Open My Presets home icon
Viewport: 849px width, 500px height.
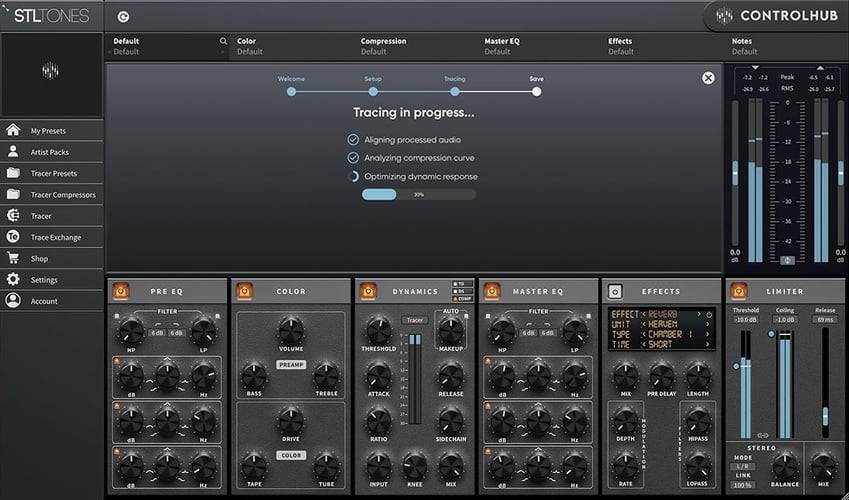coord(13,130)
